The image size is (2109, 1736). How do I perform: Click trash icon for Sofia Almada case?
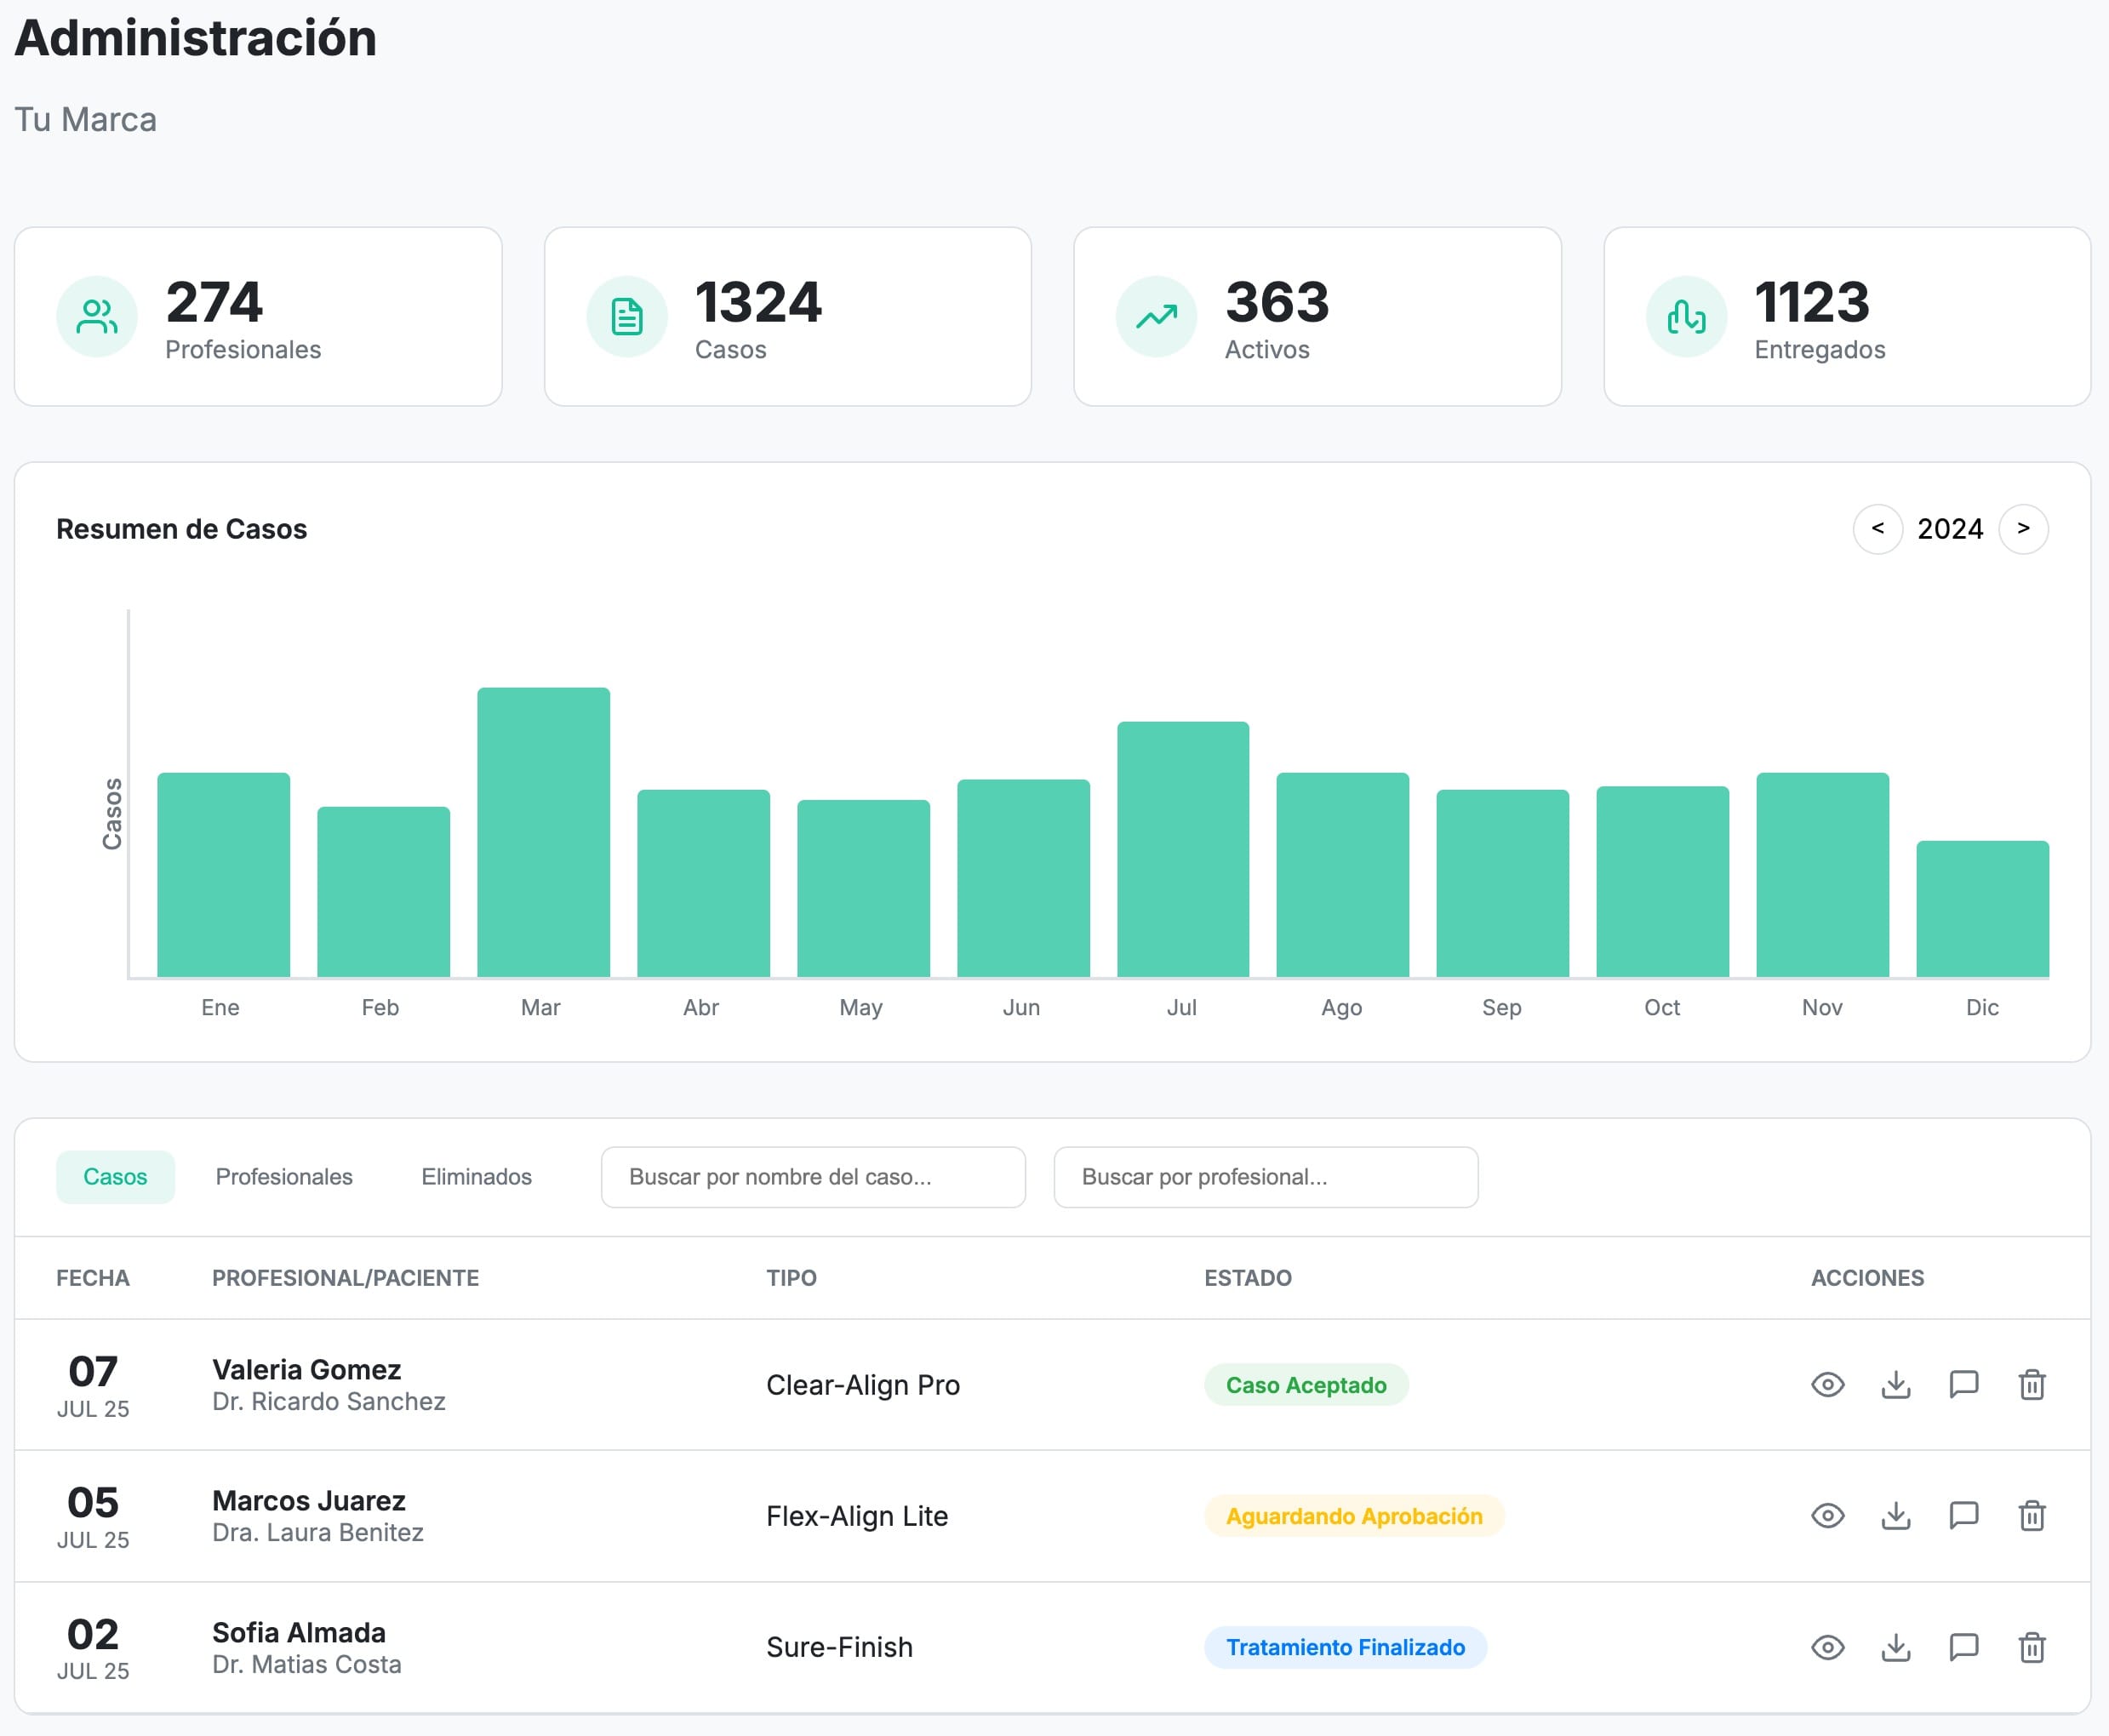(x=2031, y=1646)
